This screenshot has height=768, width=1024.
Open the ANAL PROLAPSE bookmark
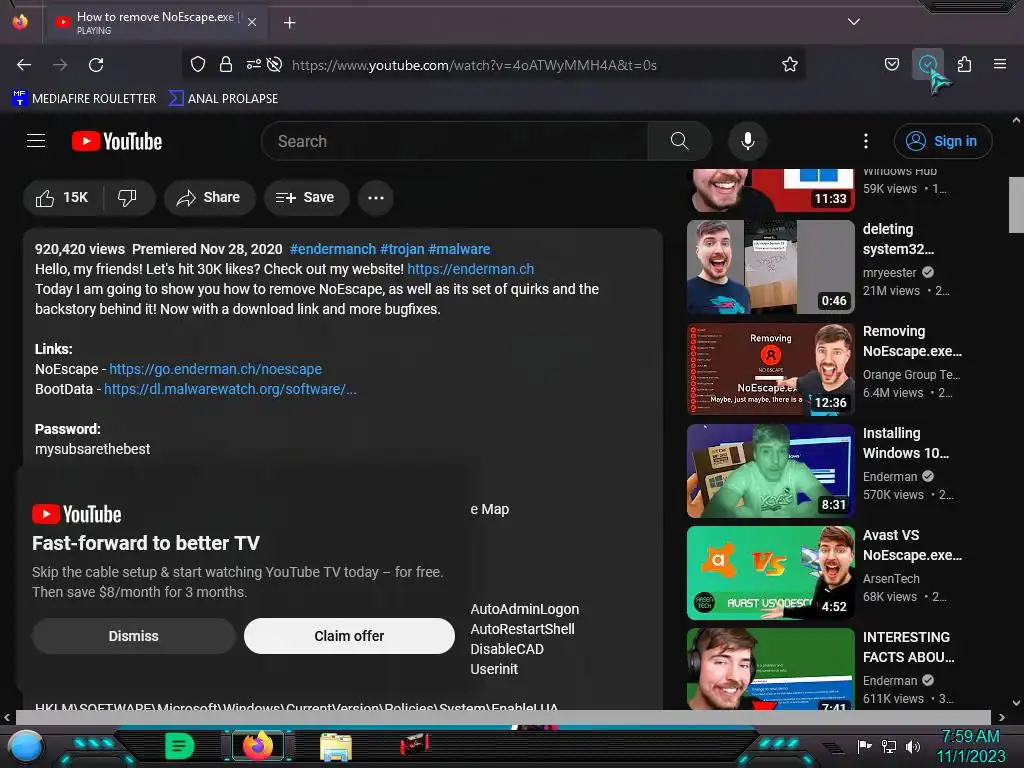(x=223, y=99)
